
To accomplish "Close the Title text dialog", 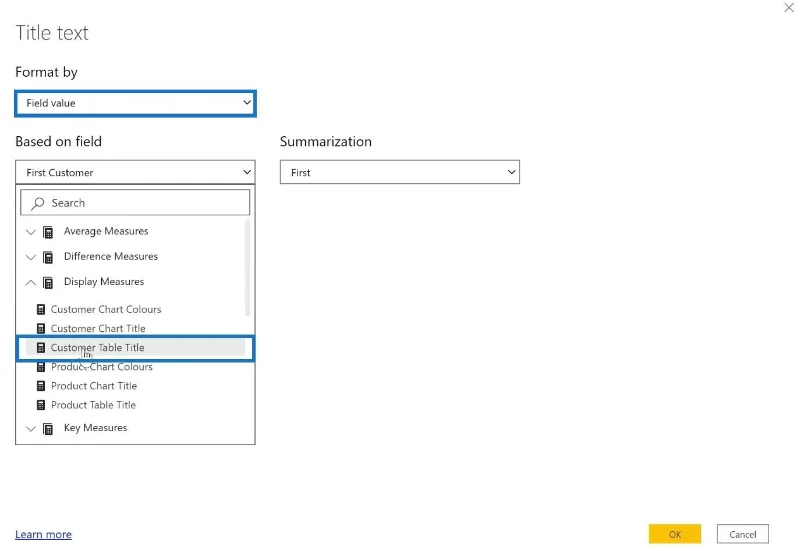I will point(789,8).
